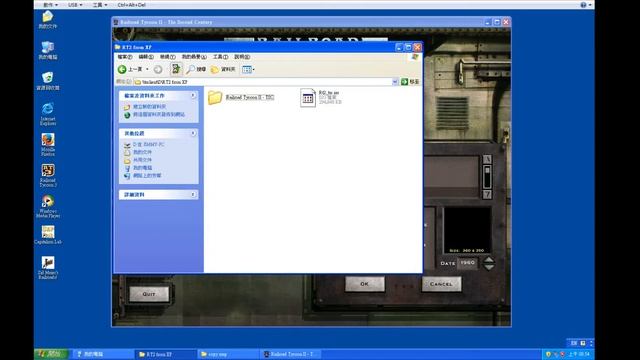
Task: Open the Edit menu in the Explorer window
Action: (x=146, y=57)
